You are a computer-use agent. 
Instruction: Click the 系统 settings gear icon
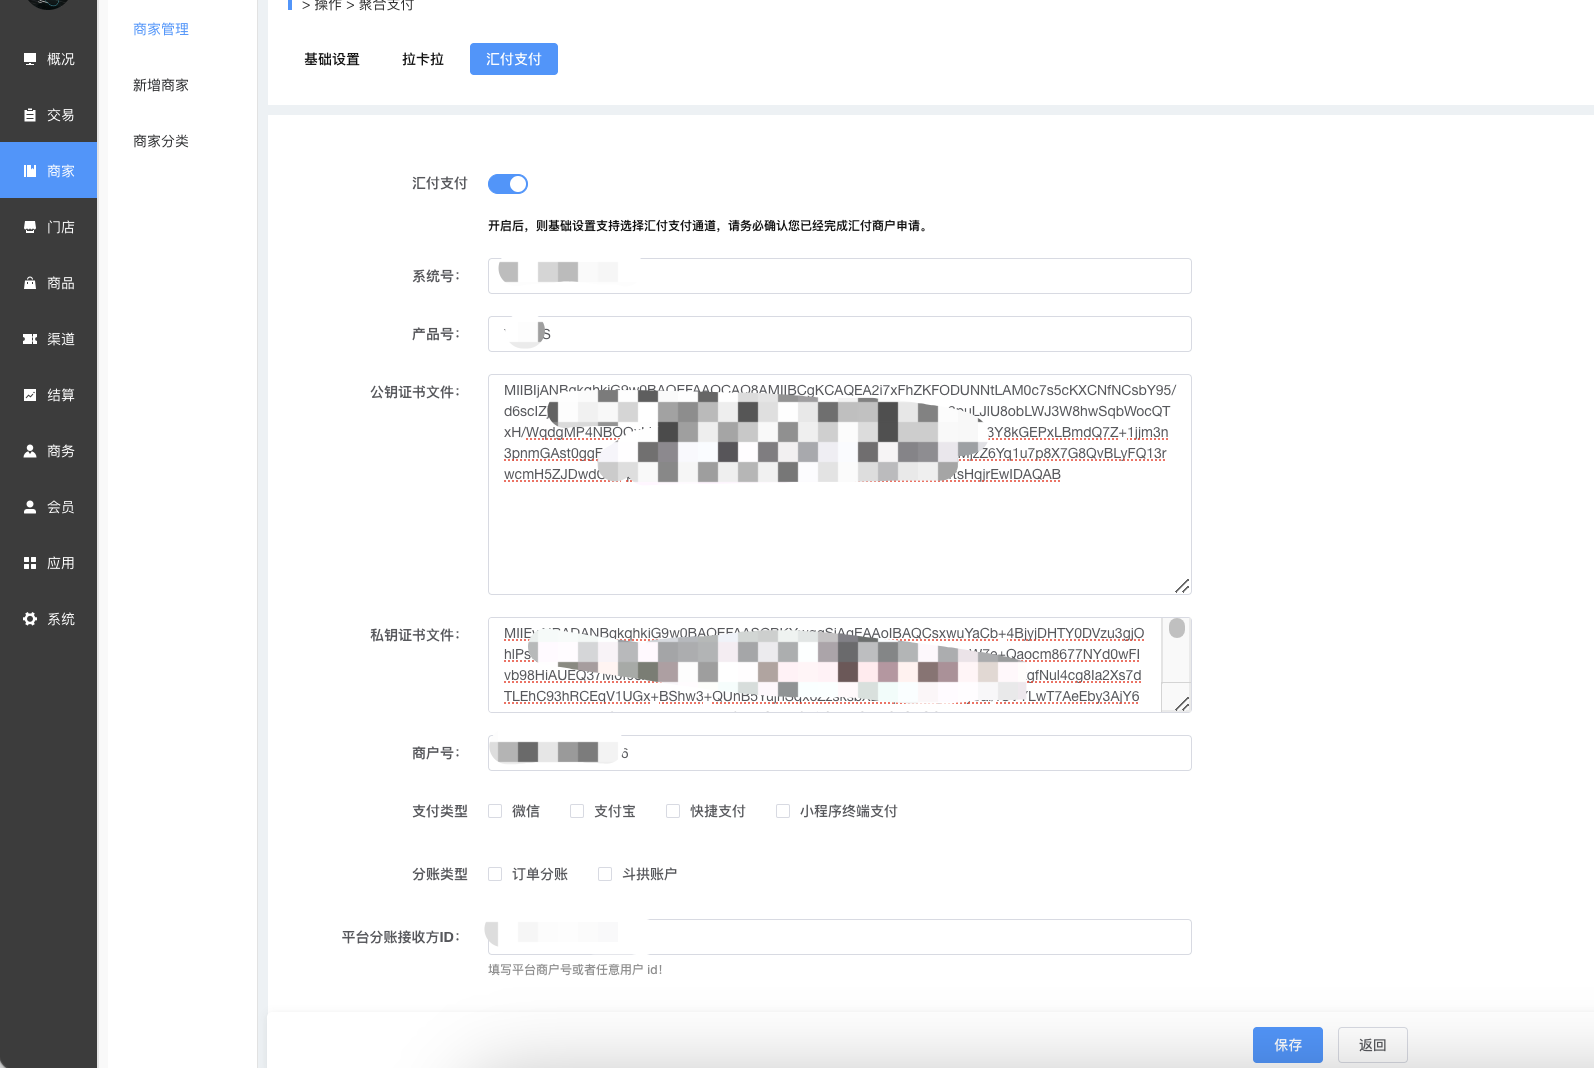coord(30,619)
